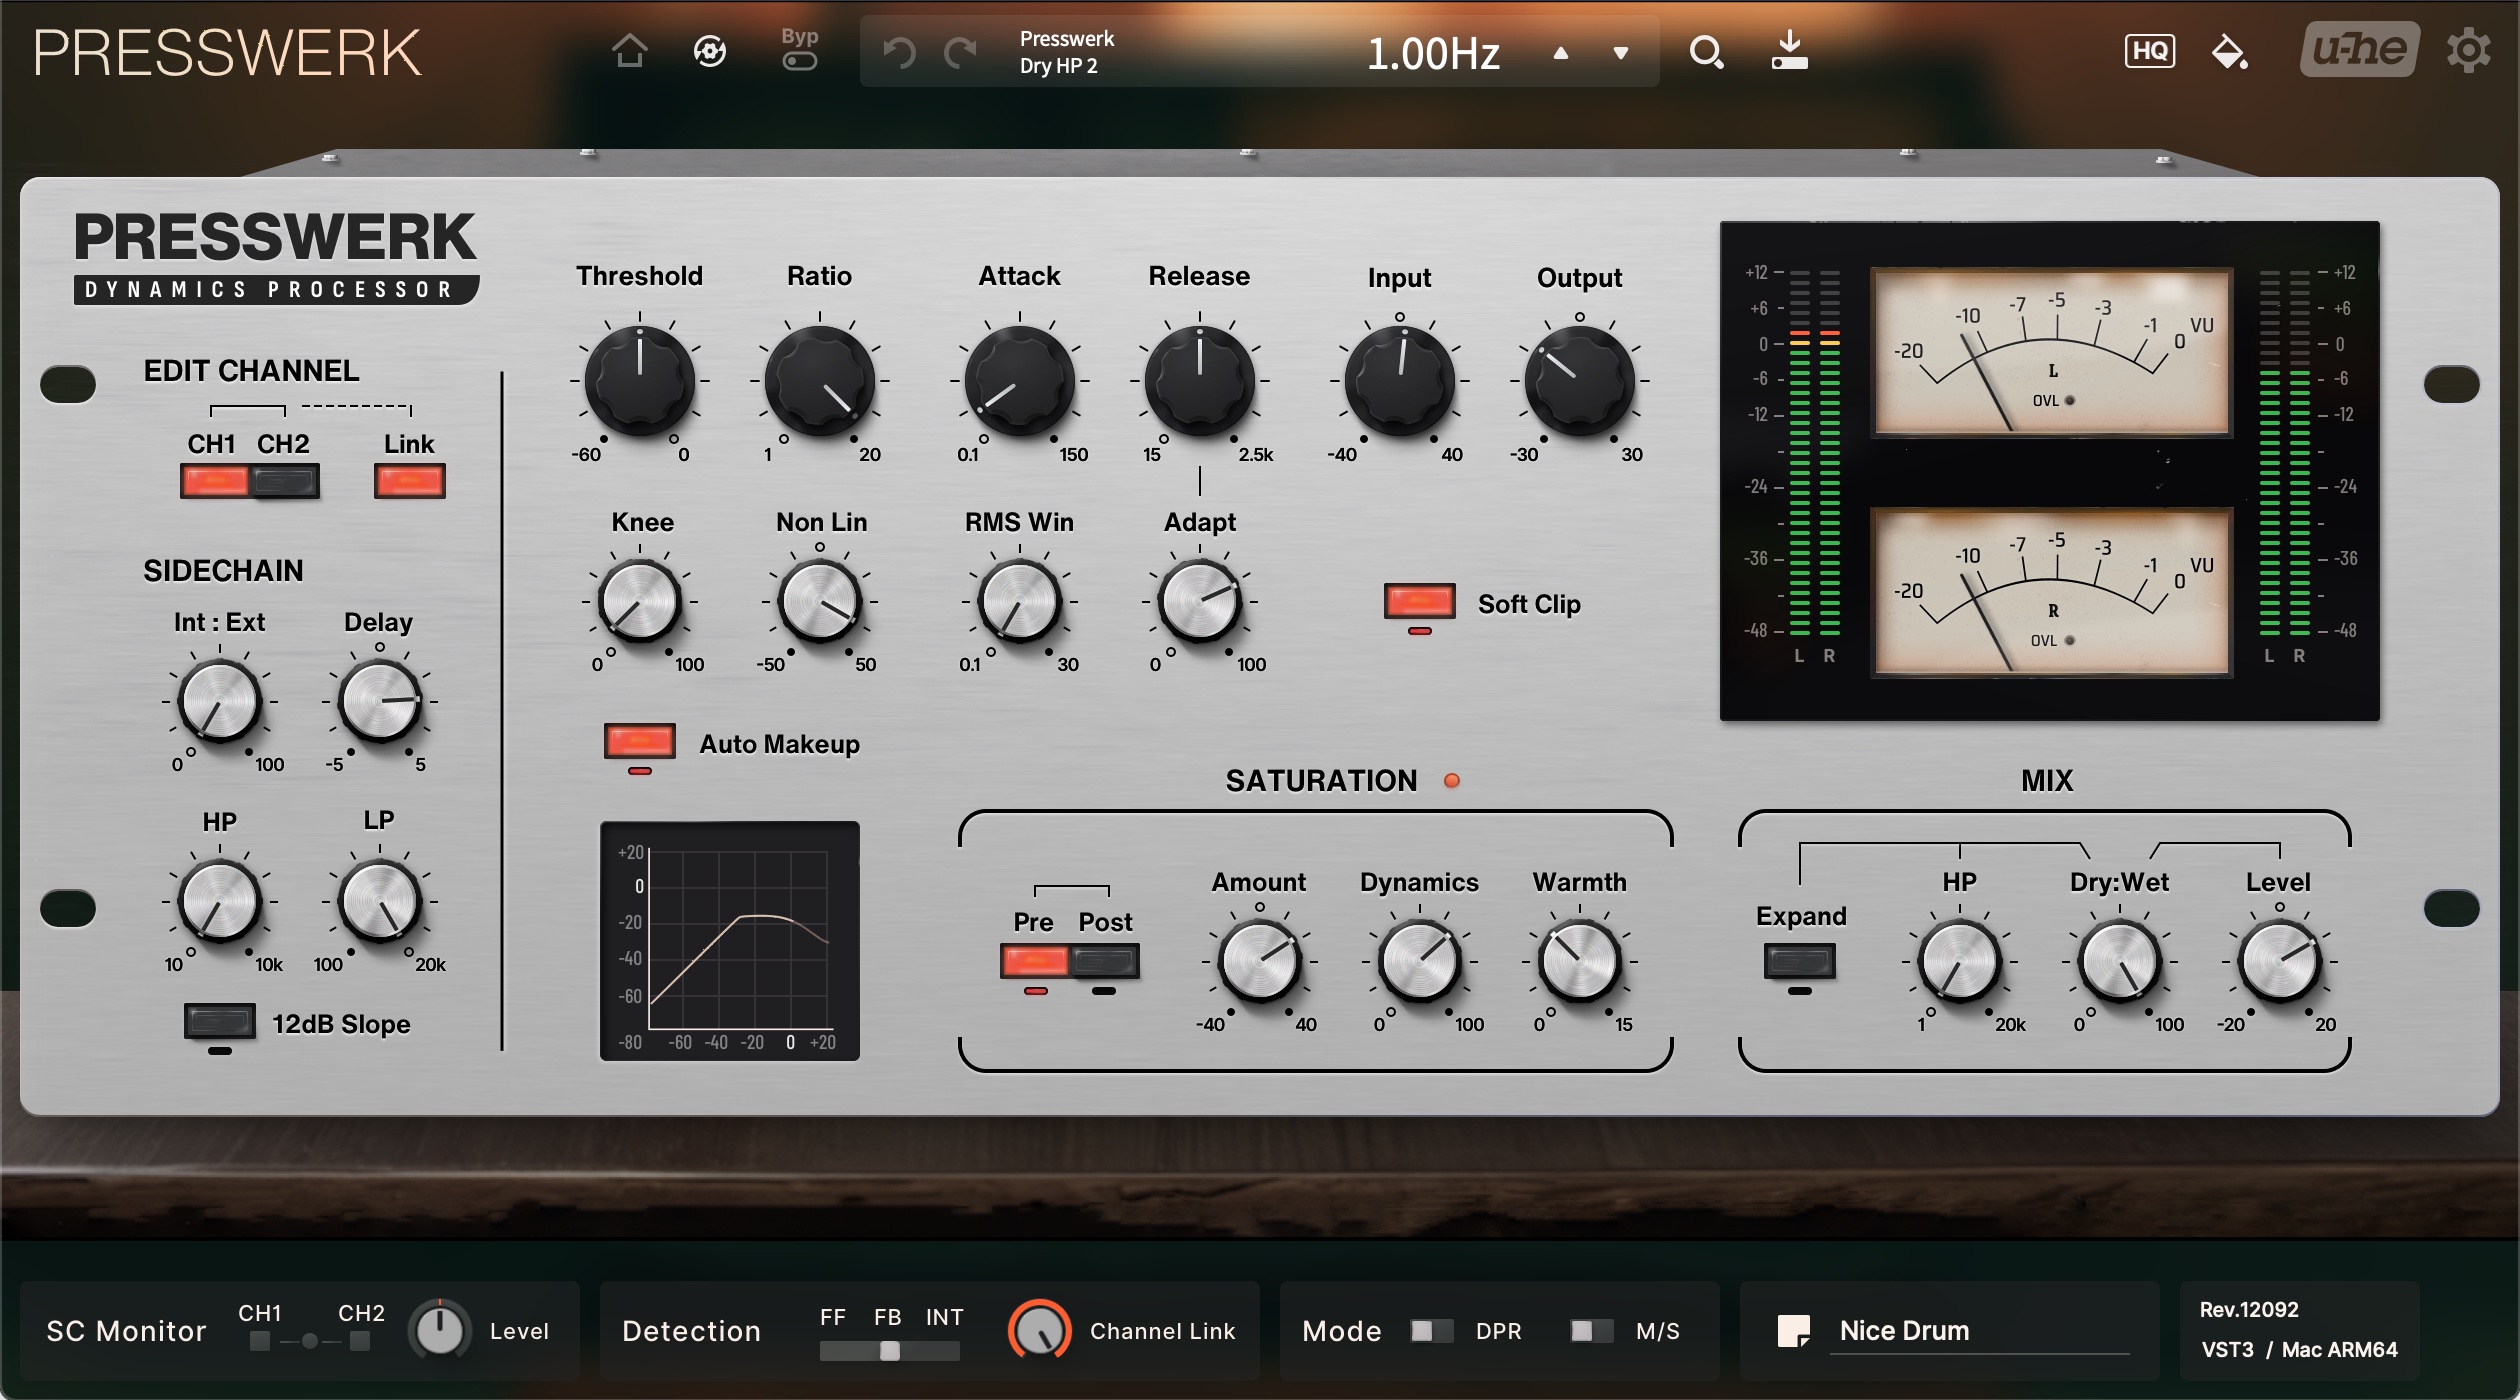Click the Threshold knob
The width and height of the screenshot is (2520, 1400).
(x=640, y=380)
